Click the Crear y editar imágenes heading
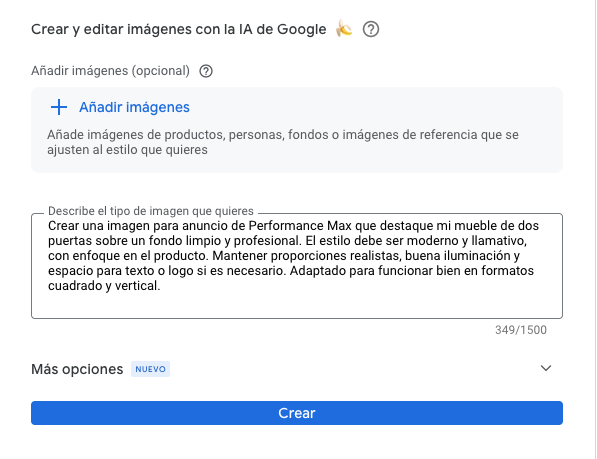 coord(179,29)
